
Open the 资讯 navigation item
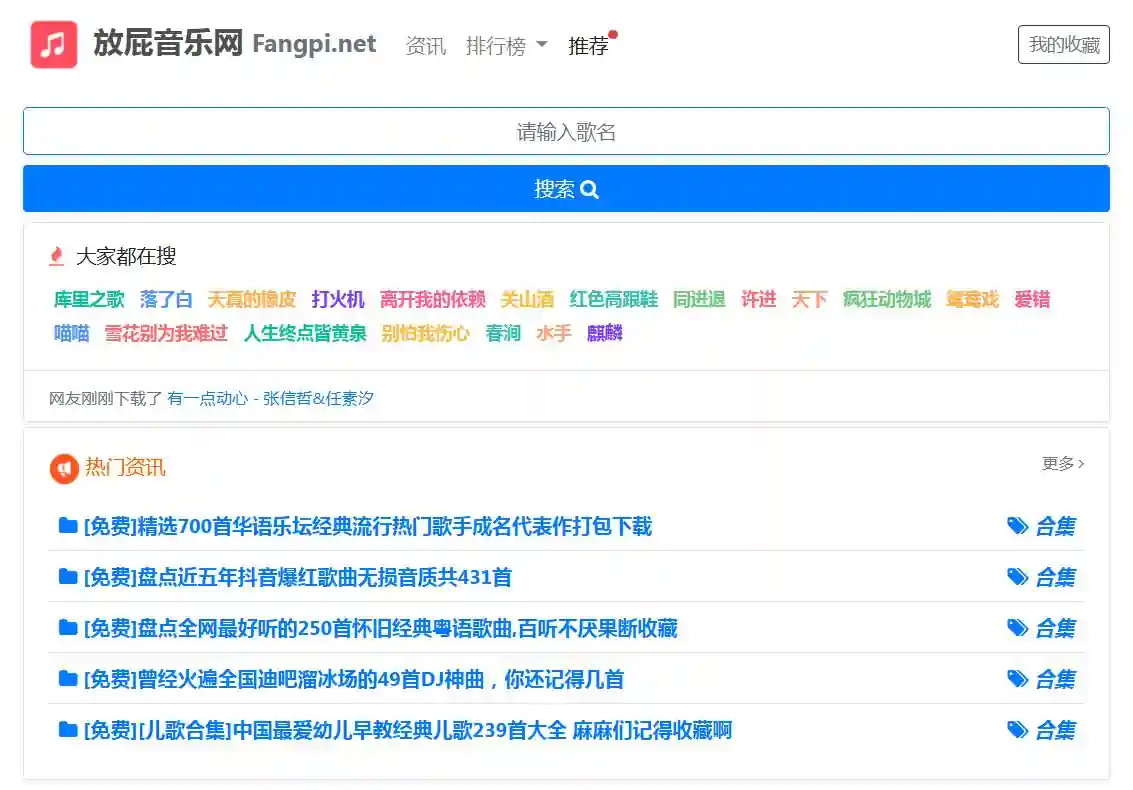[x=425, y=46]
